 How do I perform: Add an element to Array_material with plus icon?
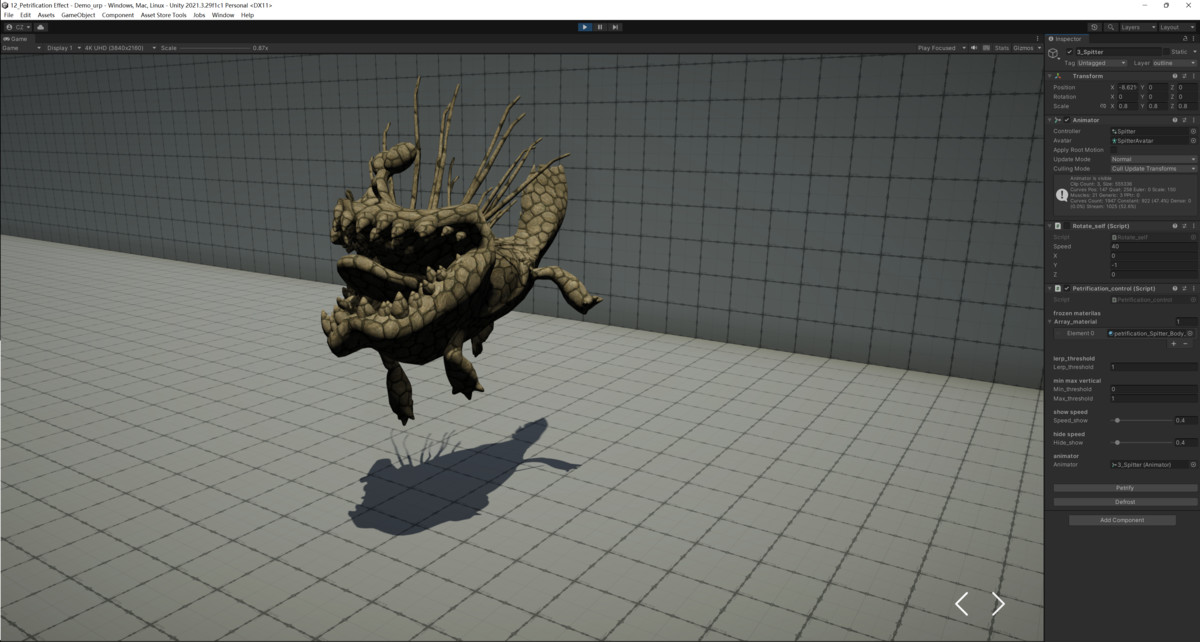(1174, 344)
